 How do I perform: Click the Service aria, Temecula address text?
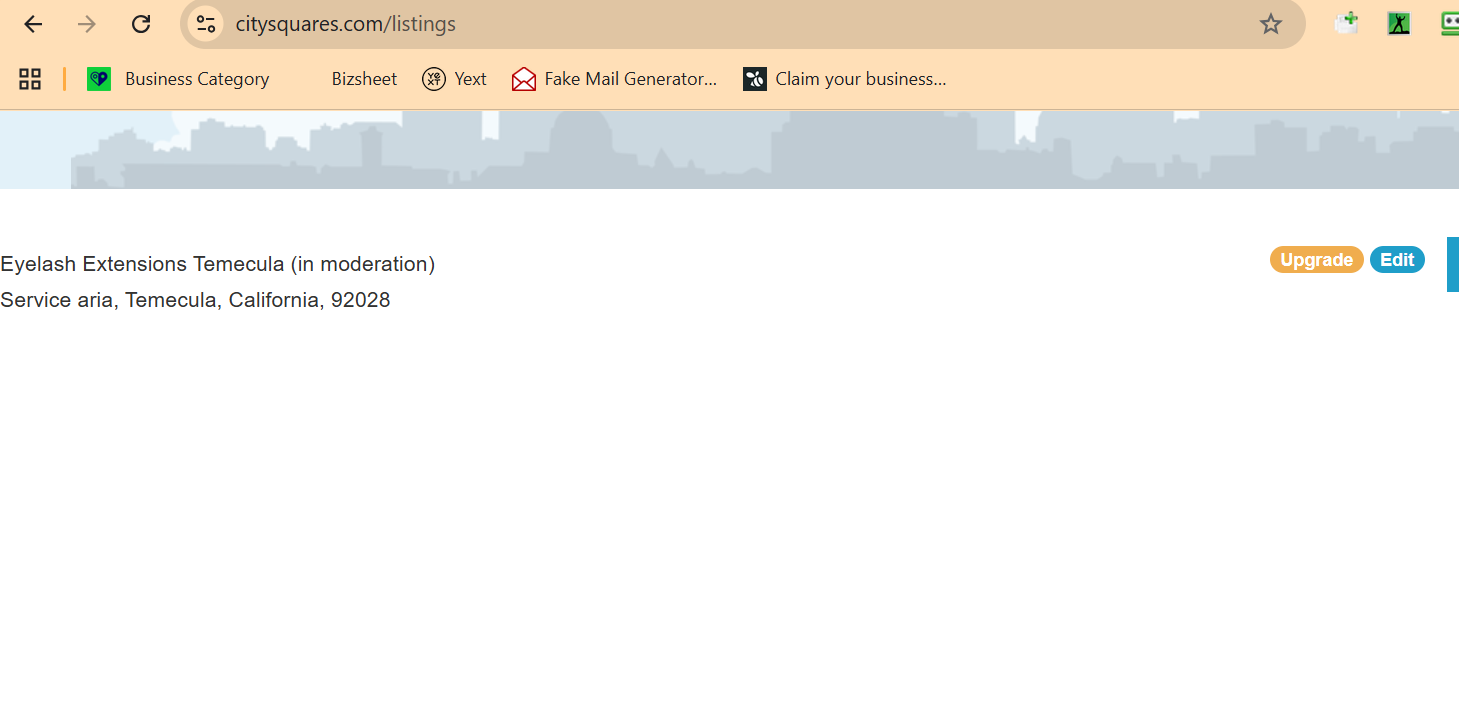click(195, 300)
